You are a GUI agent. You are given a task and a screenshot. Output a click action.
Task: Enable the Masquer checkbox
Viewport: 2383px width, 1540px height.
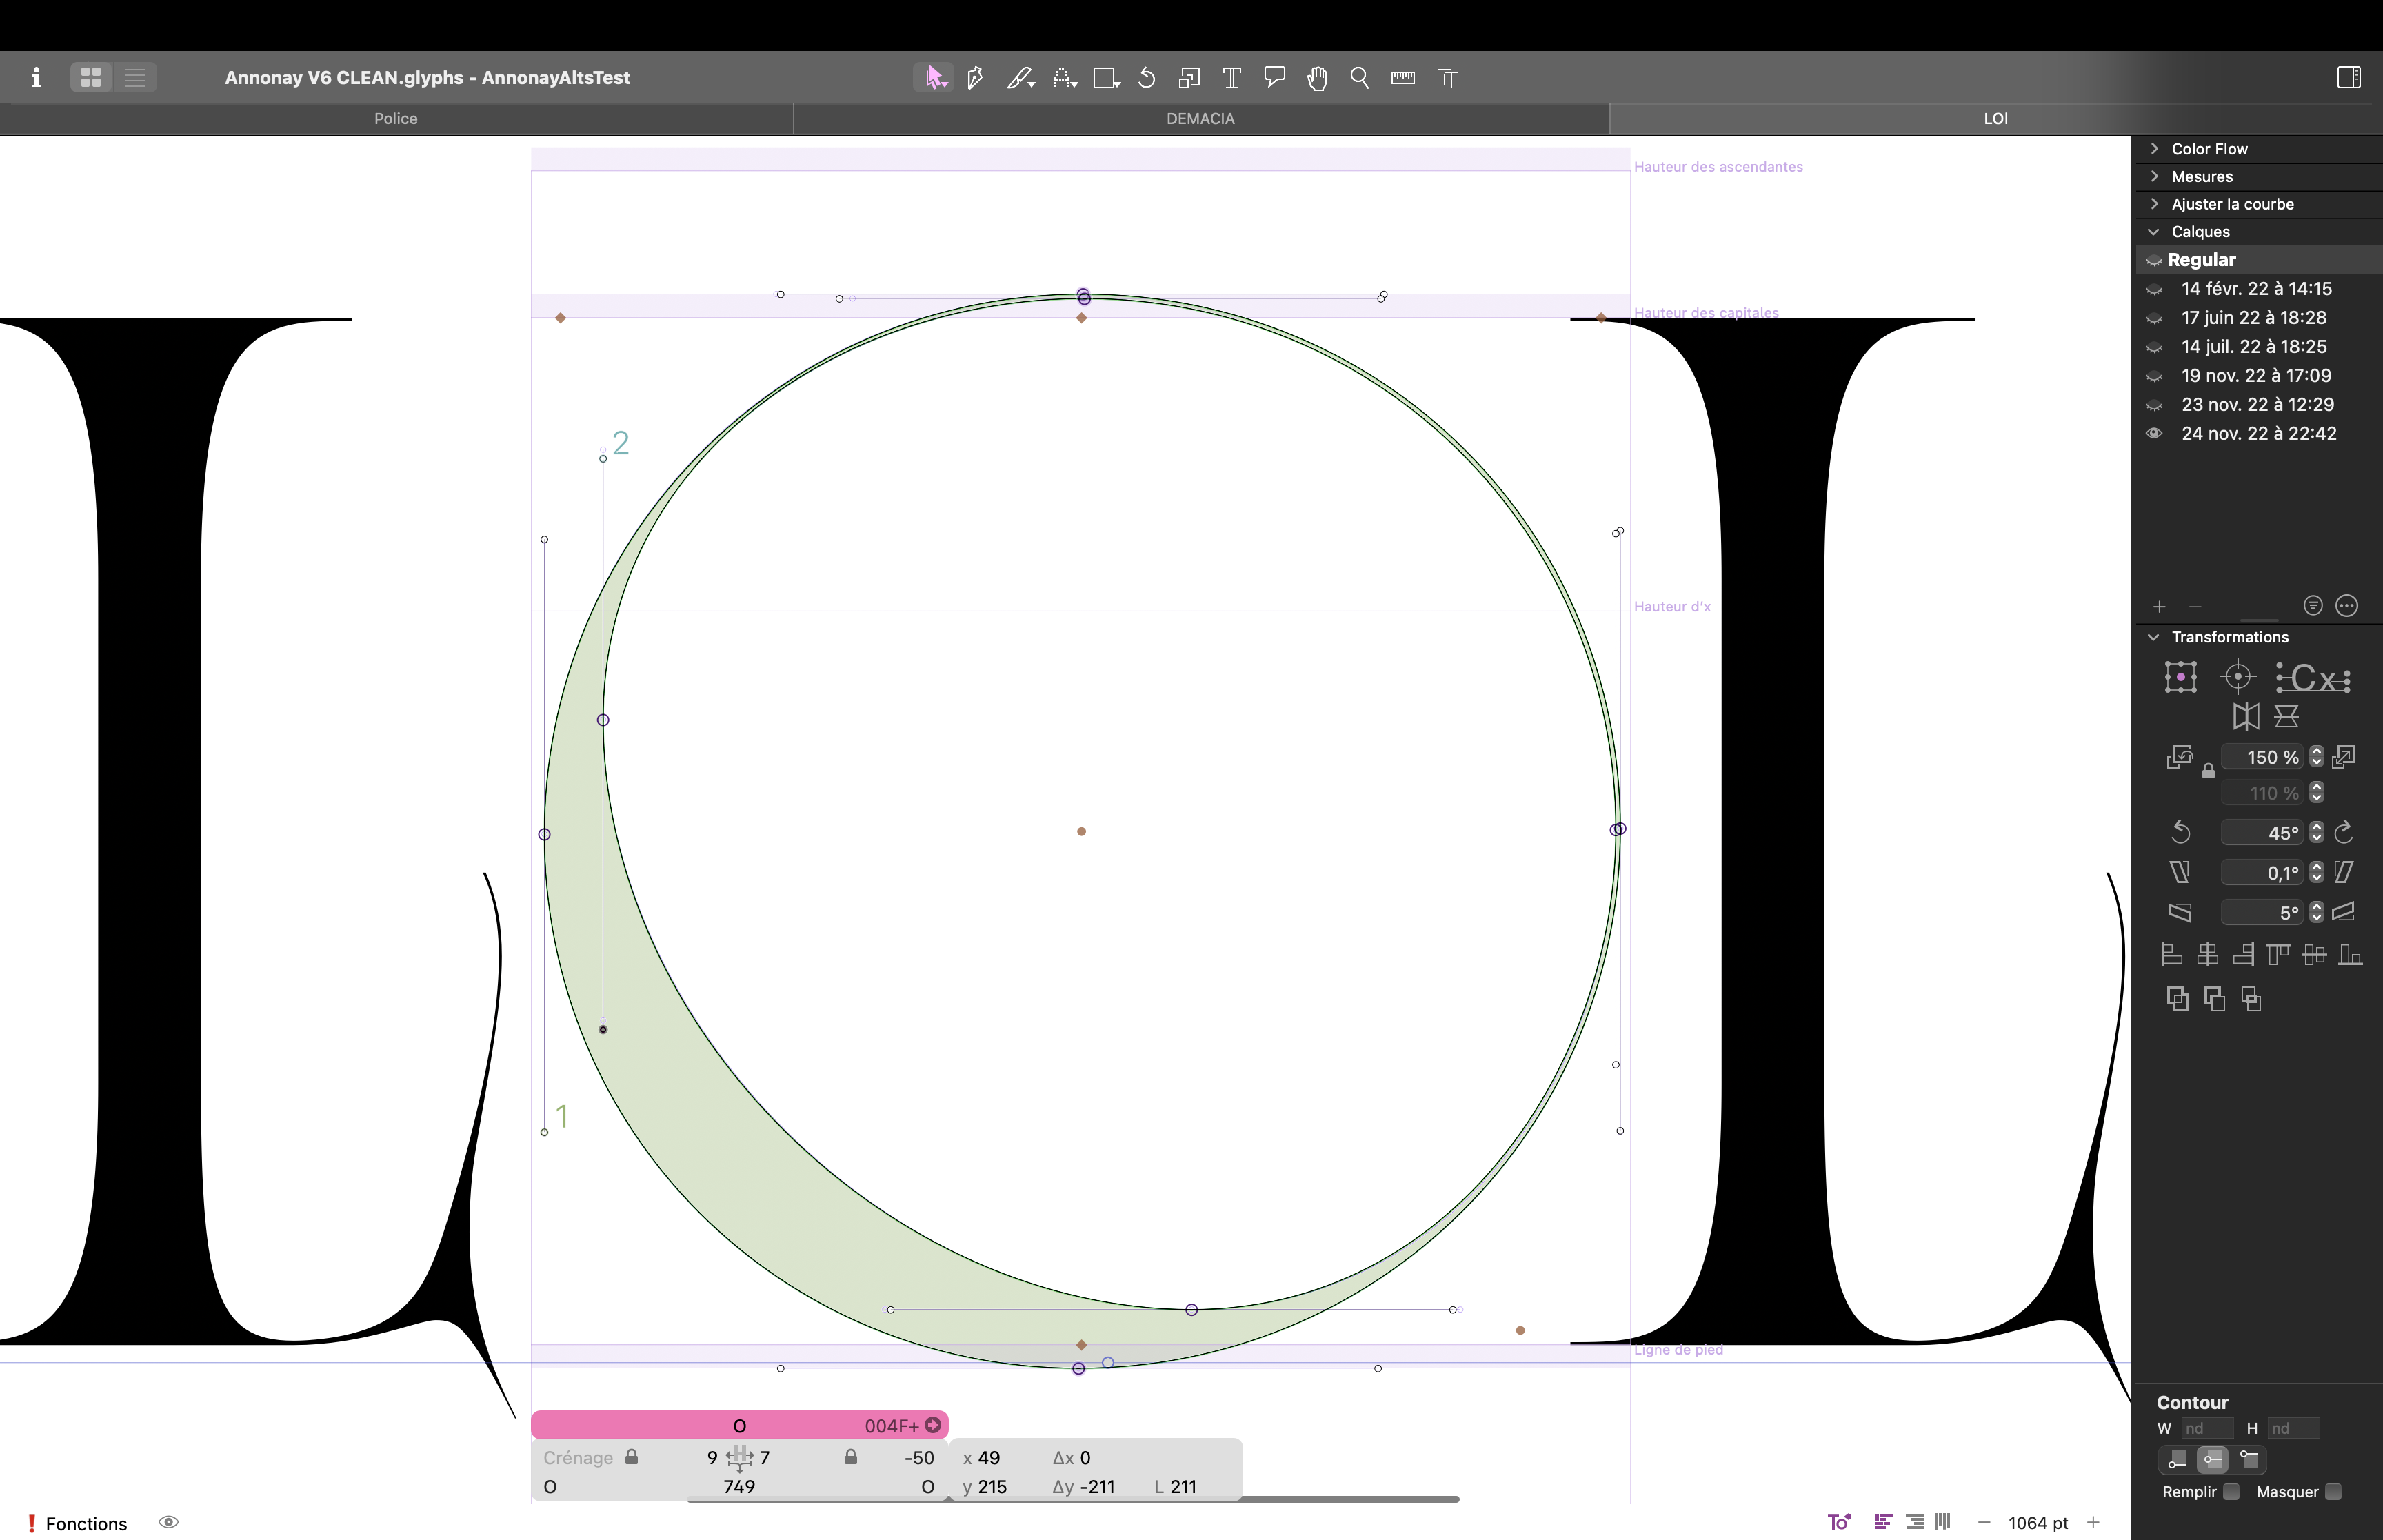pyautogui.click(x=2333, y=1492)
